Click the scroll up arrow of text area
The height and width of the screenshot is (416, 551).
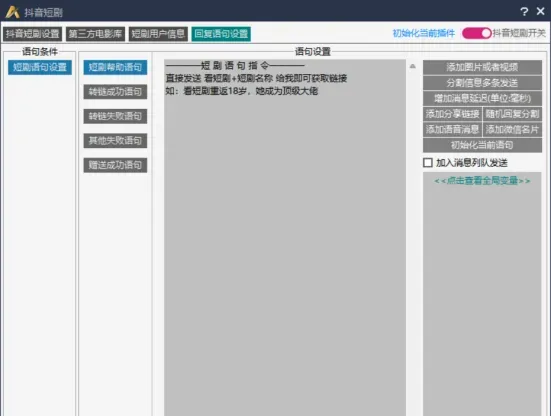(413, 66)
